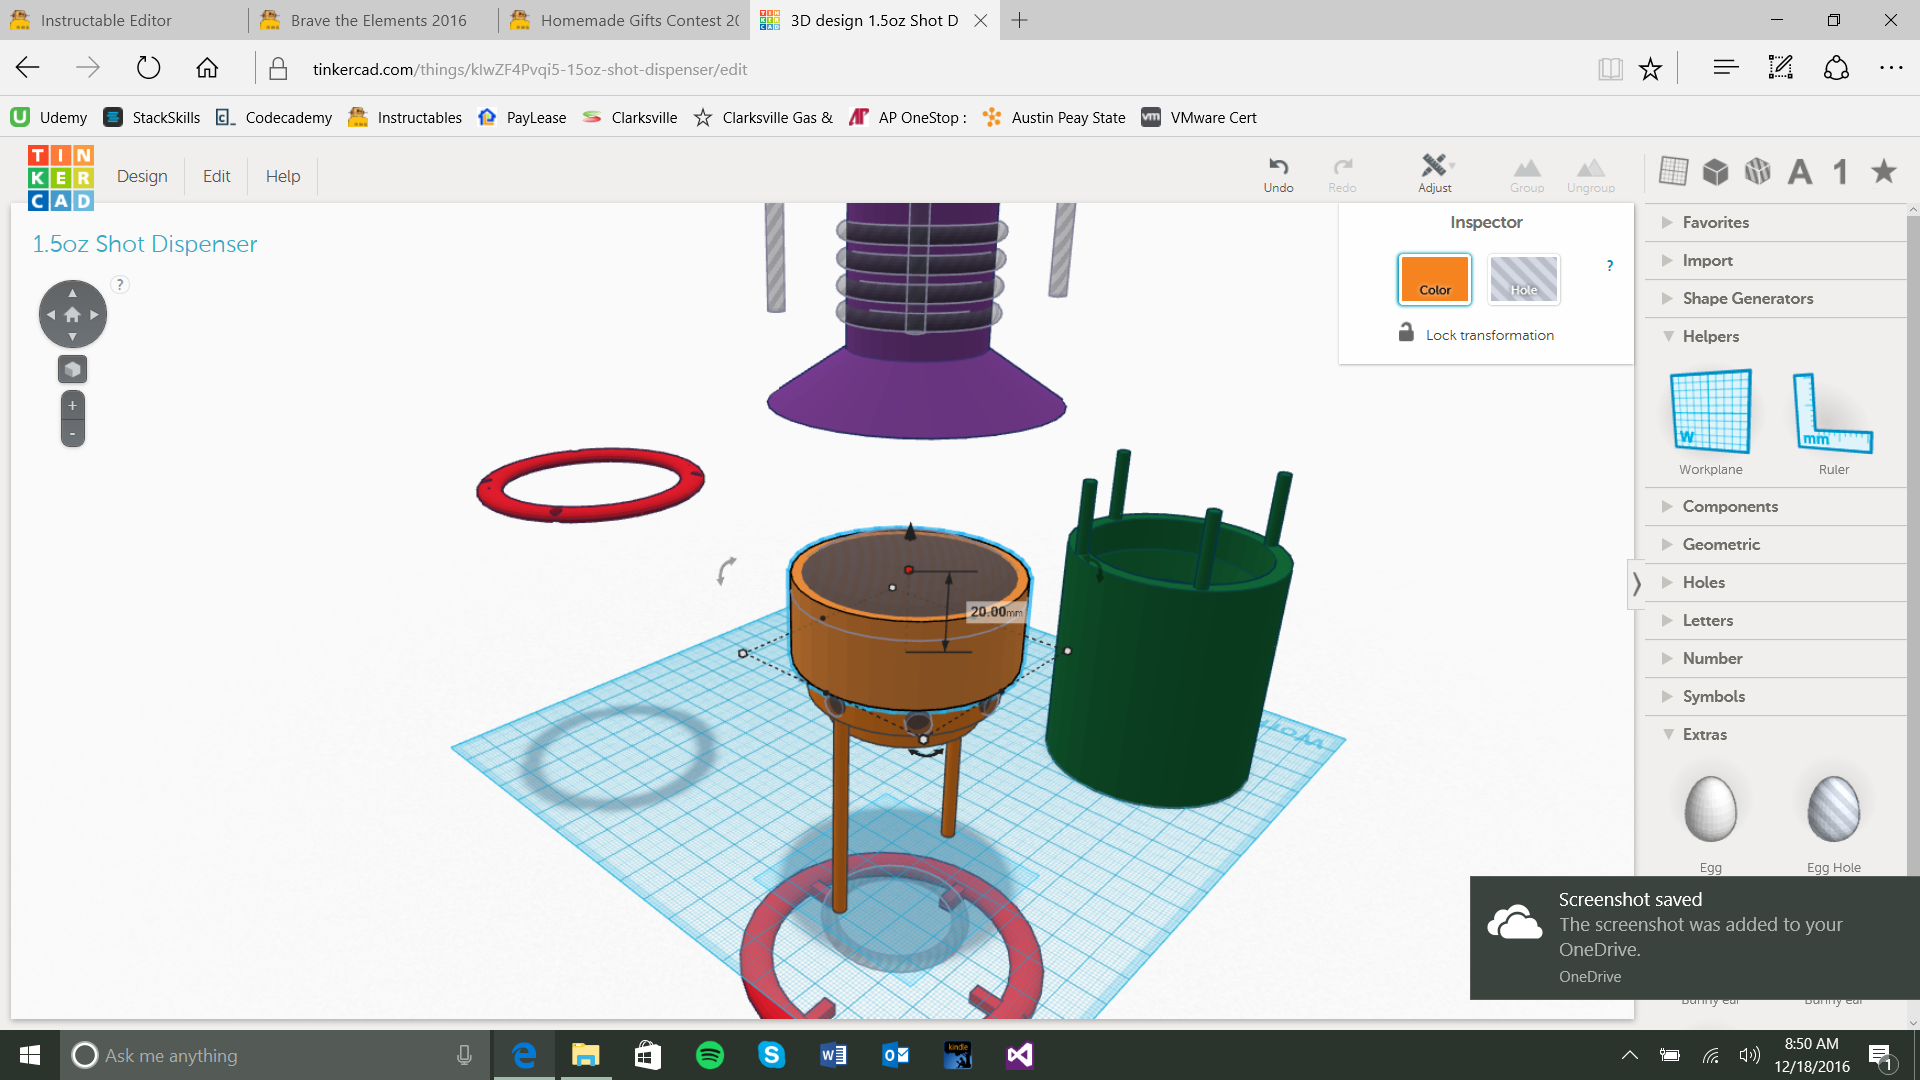This screenshot has width=1920, height=1080.
Task: Collapse the right shapes panel arrow
Action: [1636, 583]
